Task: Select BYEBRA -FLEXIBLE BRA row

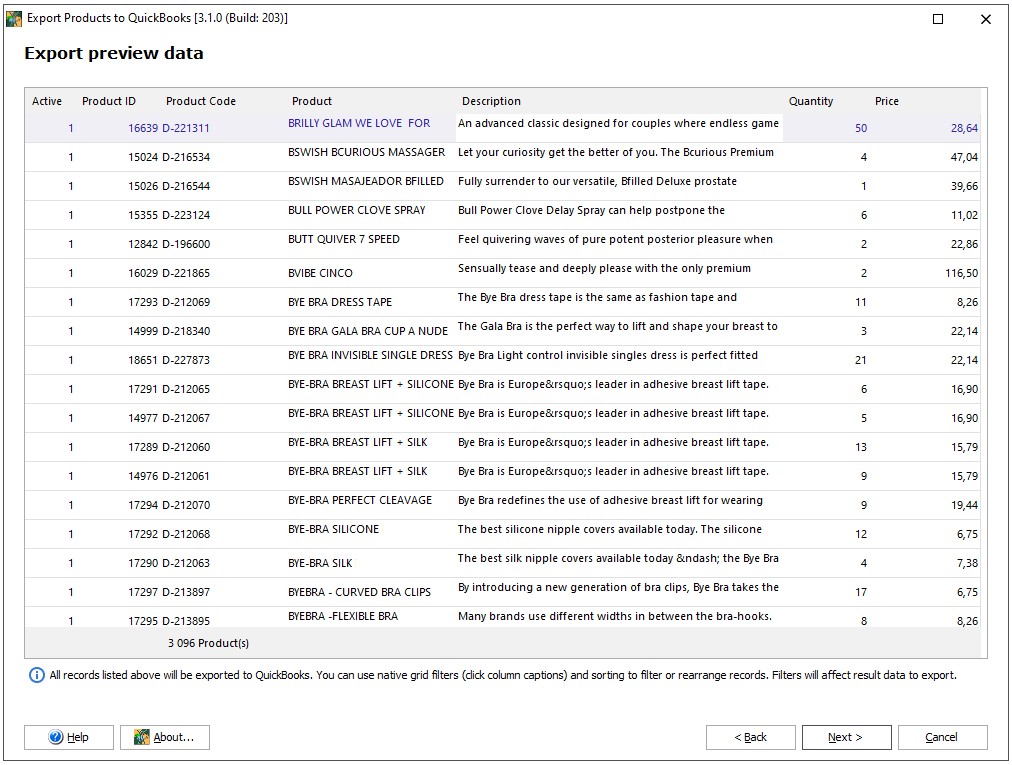Action: [x=502, y=617]
